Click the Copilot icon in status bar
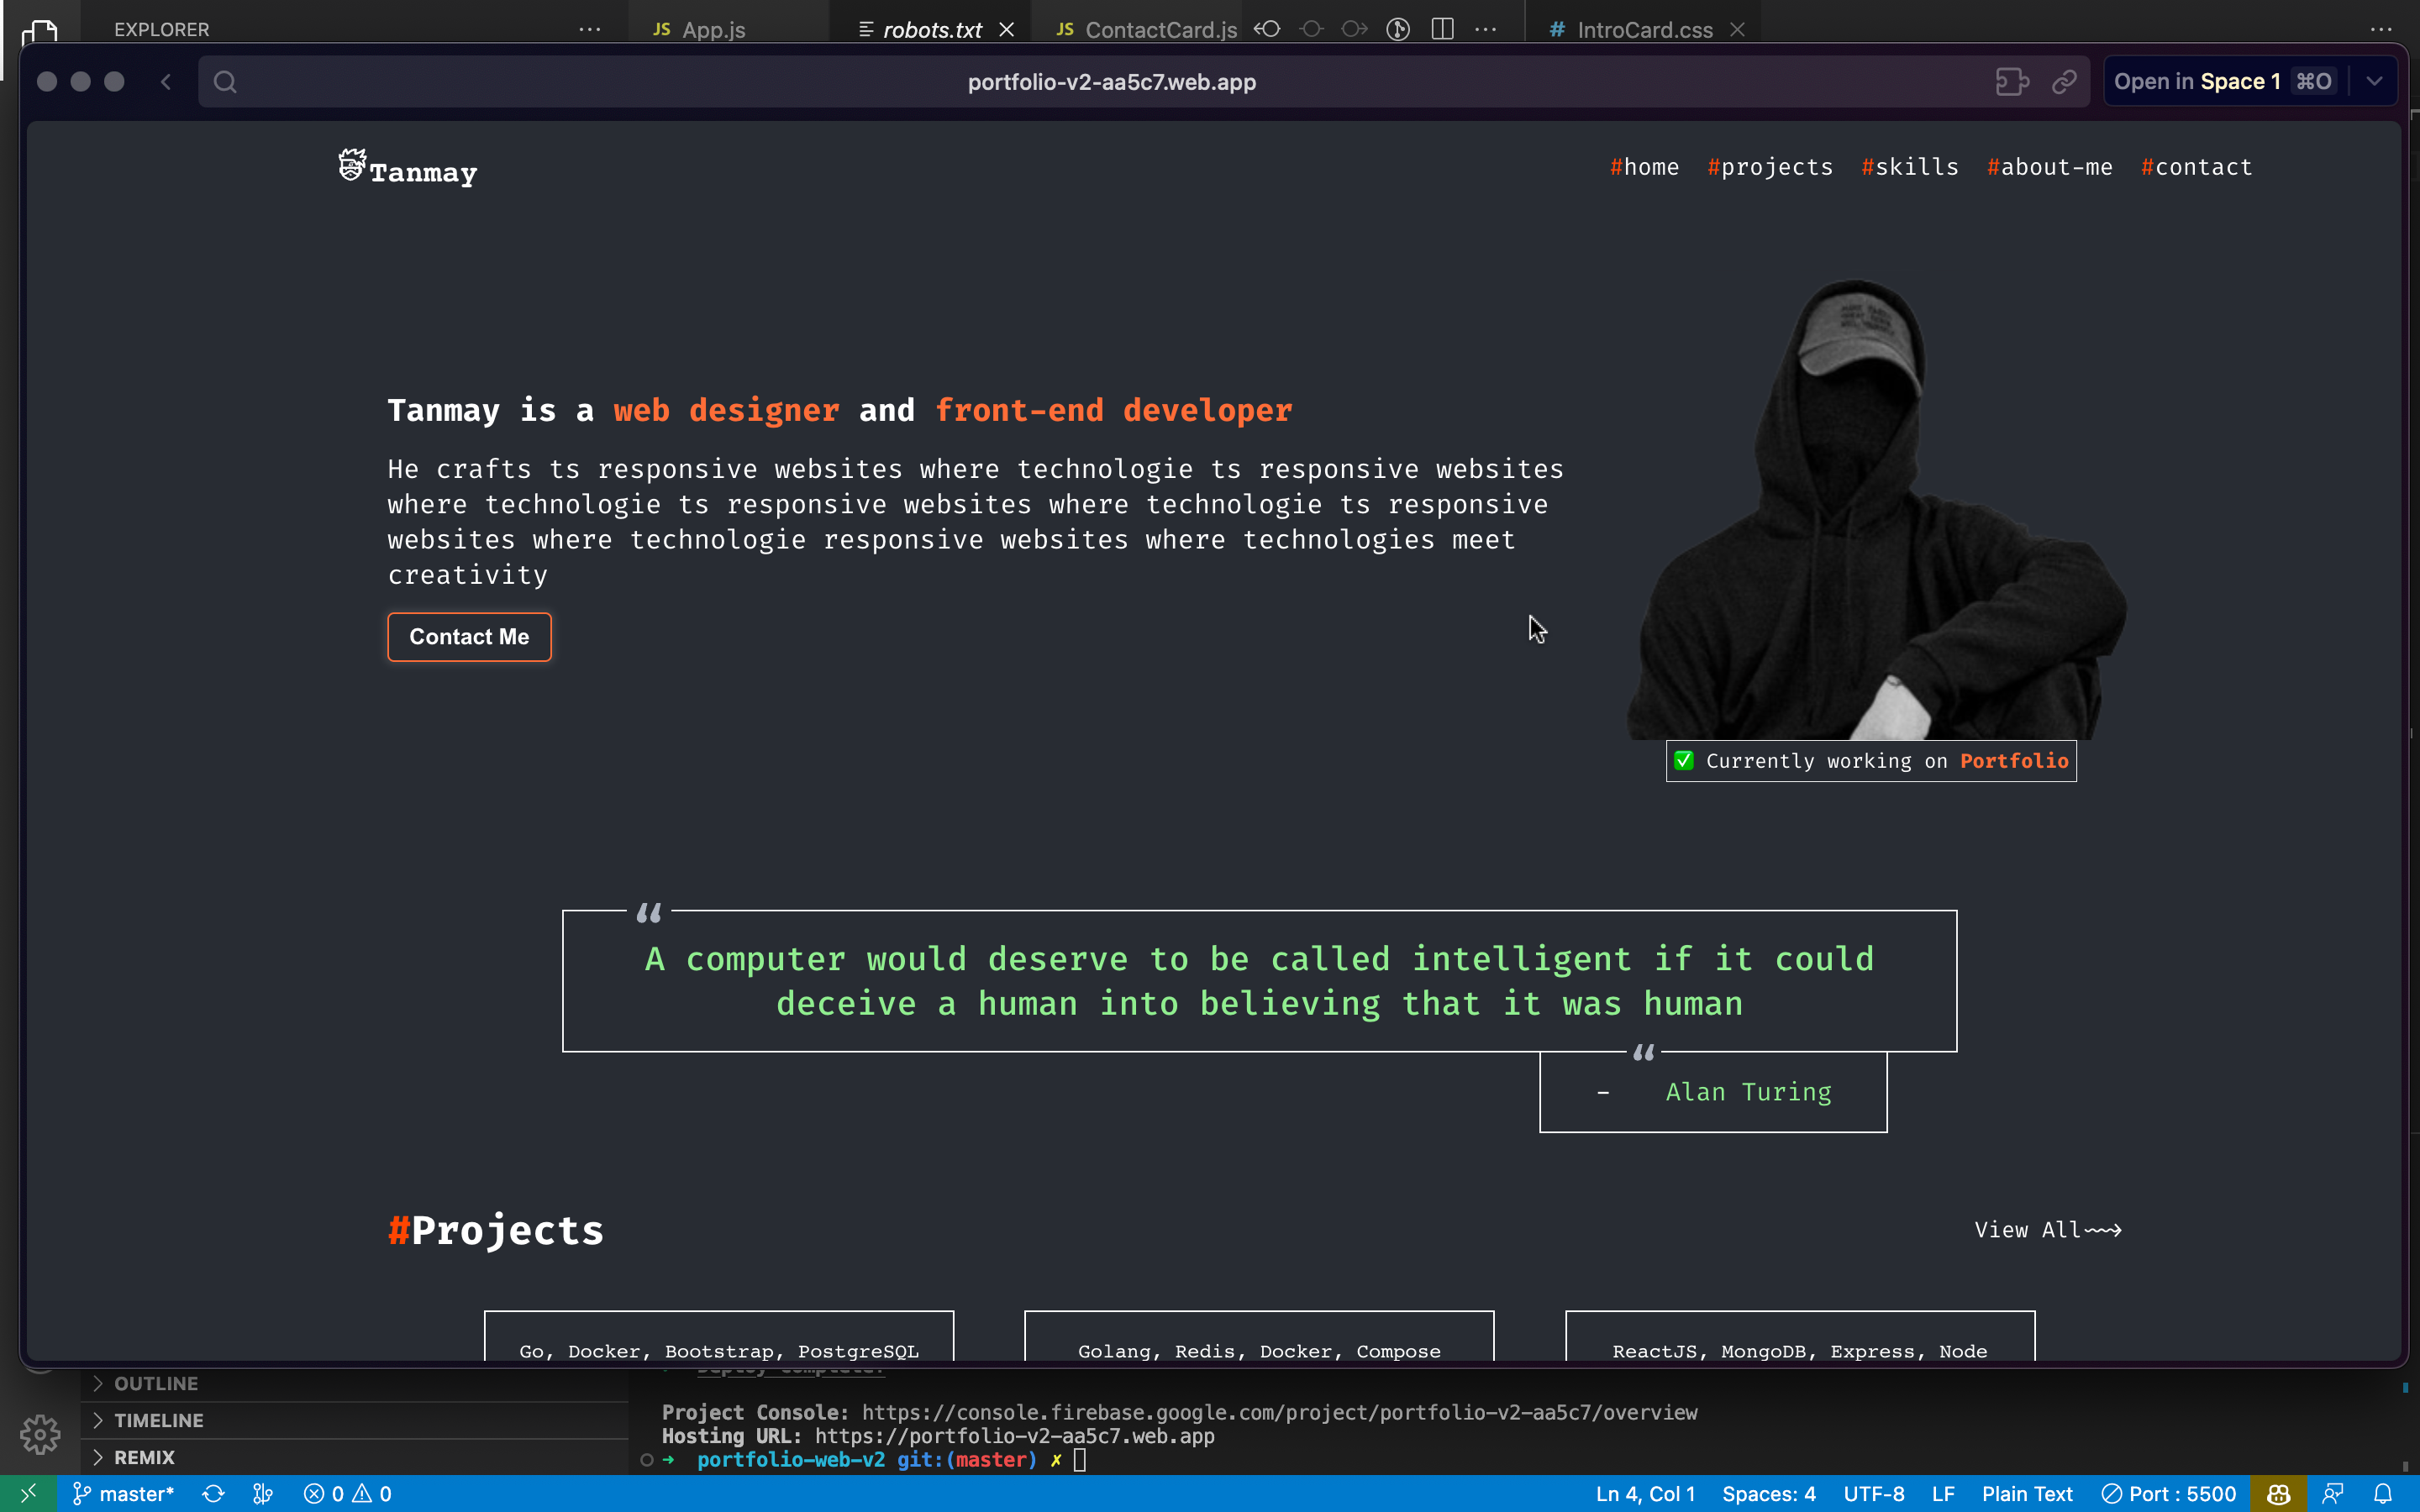This screenshot has height=1512, width=2420. click(x=2279, y=1494)
